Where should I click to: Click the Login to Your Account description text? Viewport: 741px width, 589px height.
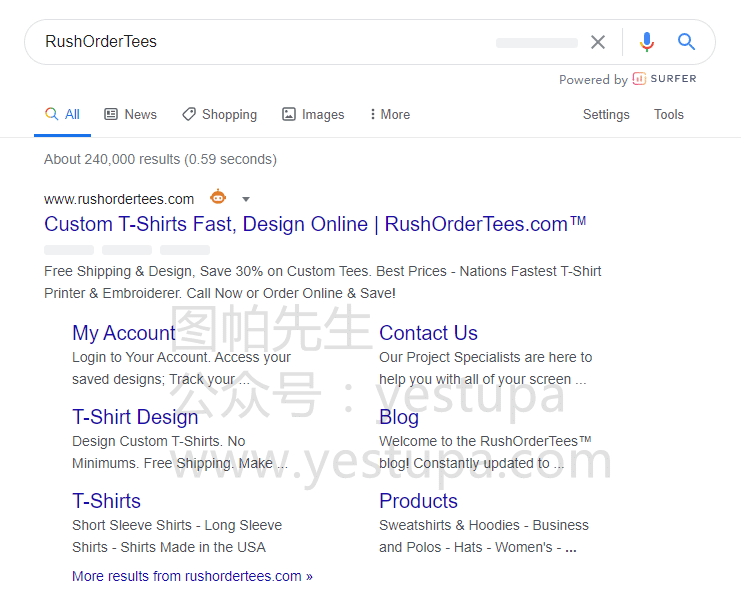tap(181, 368)
